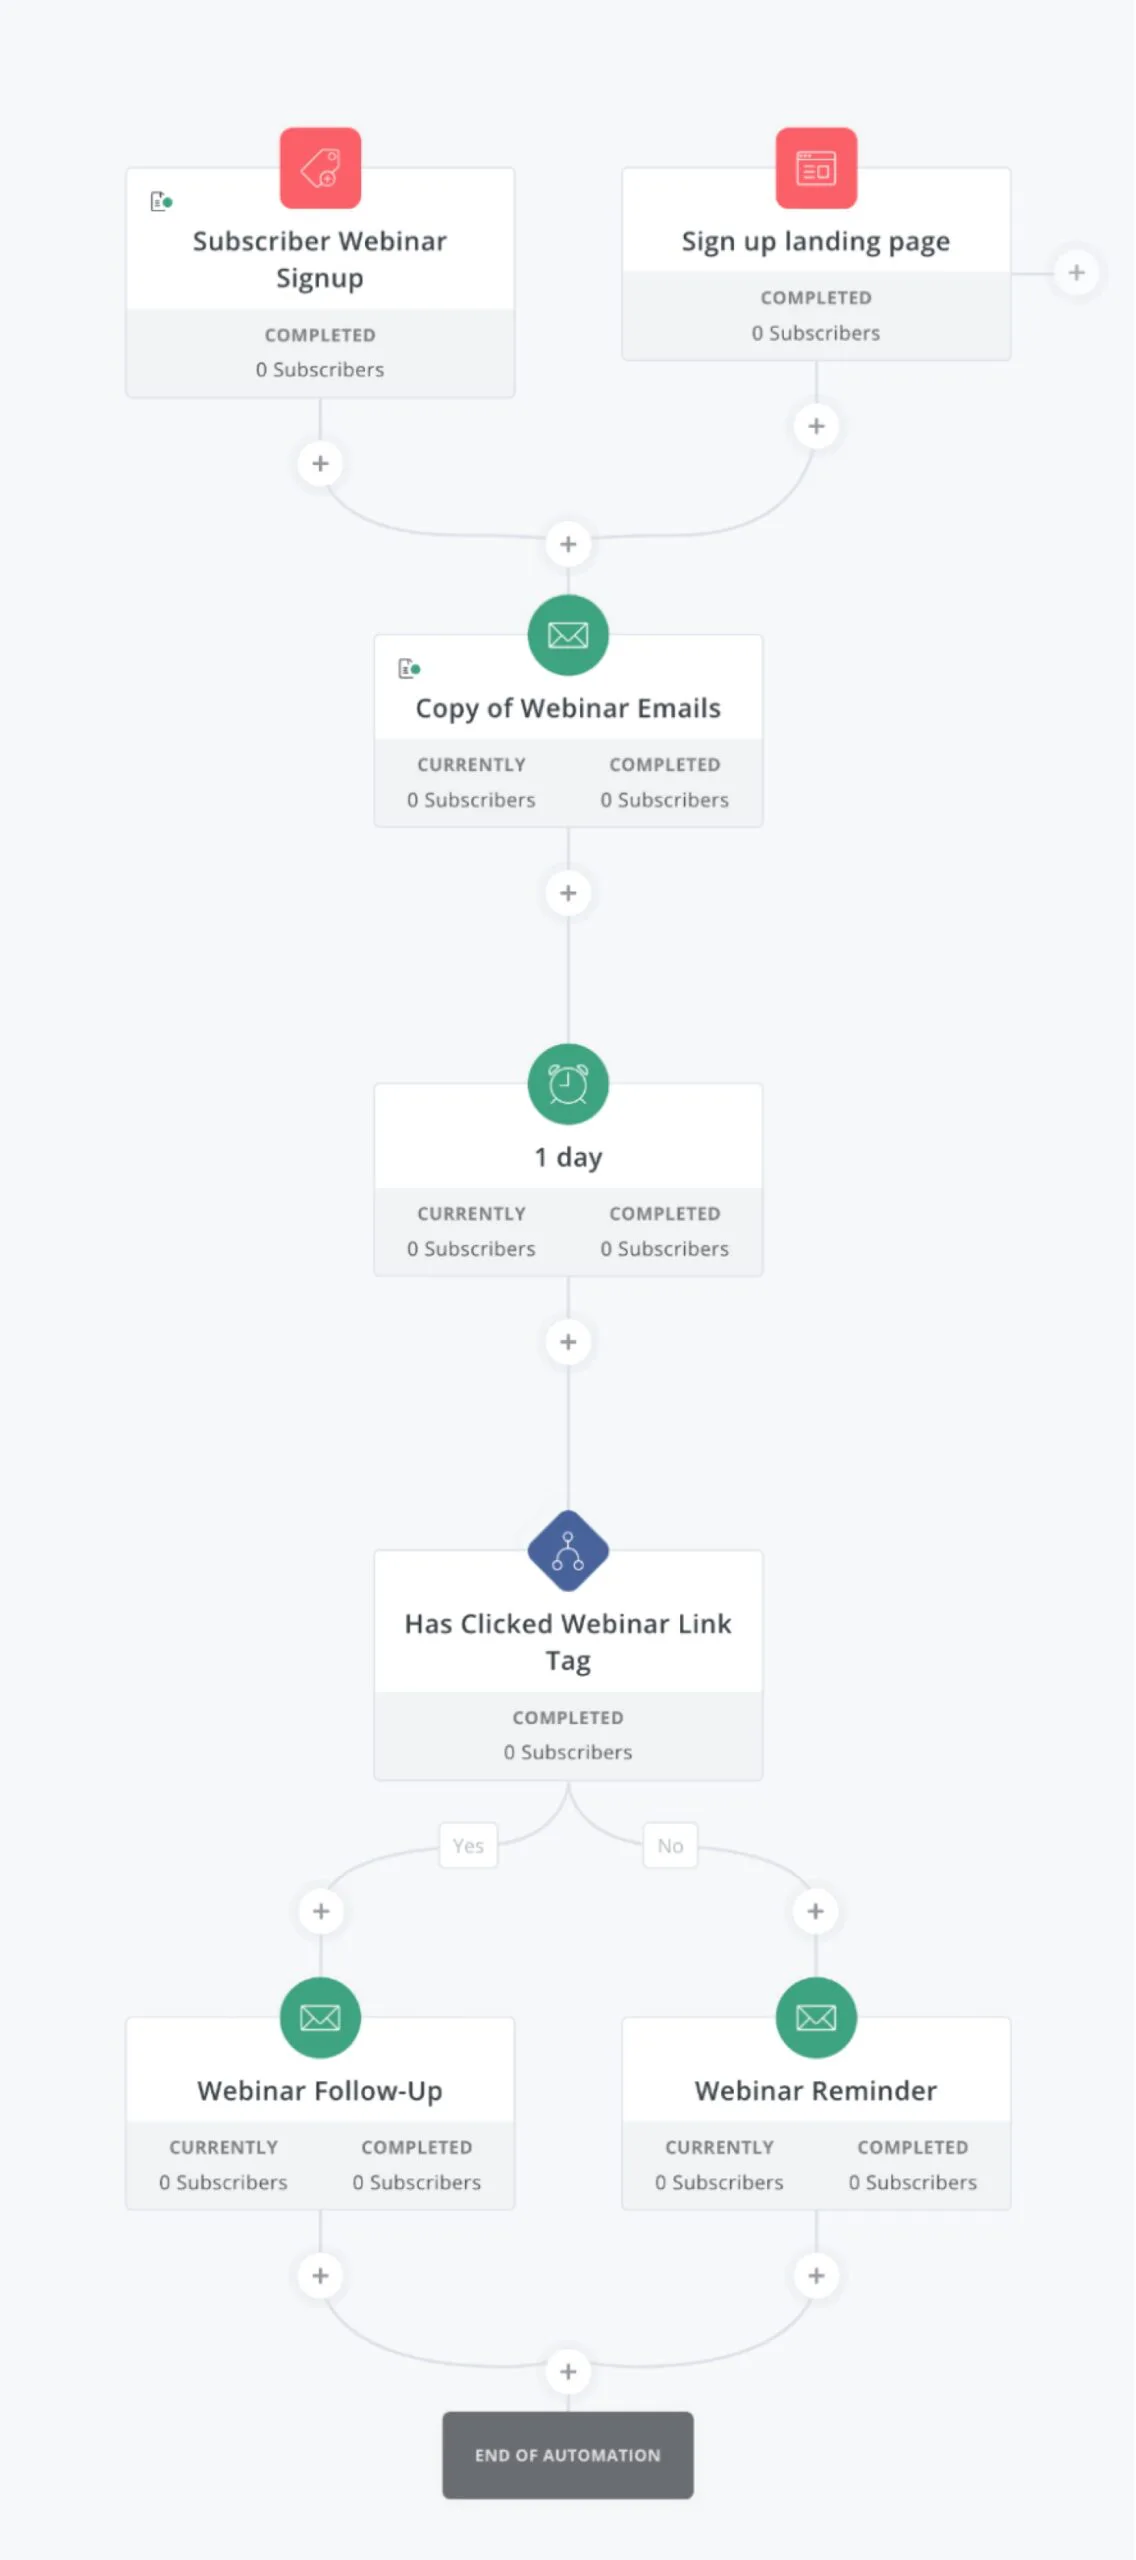Screen dimensions: 1136x2560
Task: Click the END OF AUTOMATION block
Action: pyautogui.click(x=568, y=2455)
